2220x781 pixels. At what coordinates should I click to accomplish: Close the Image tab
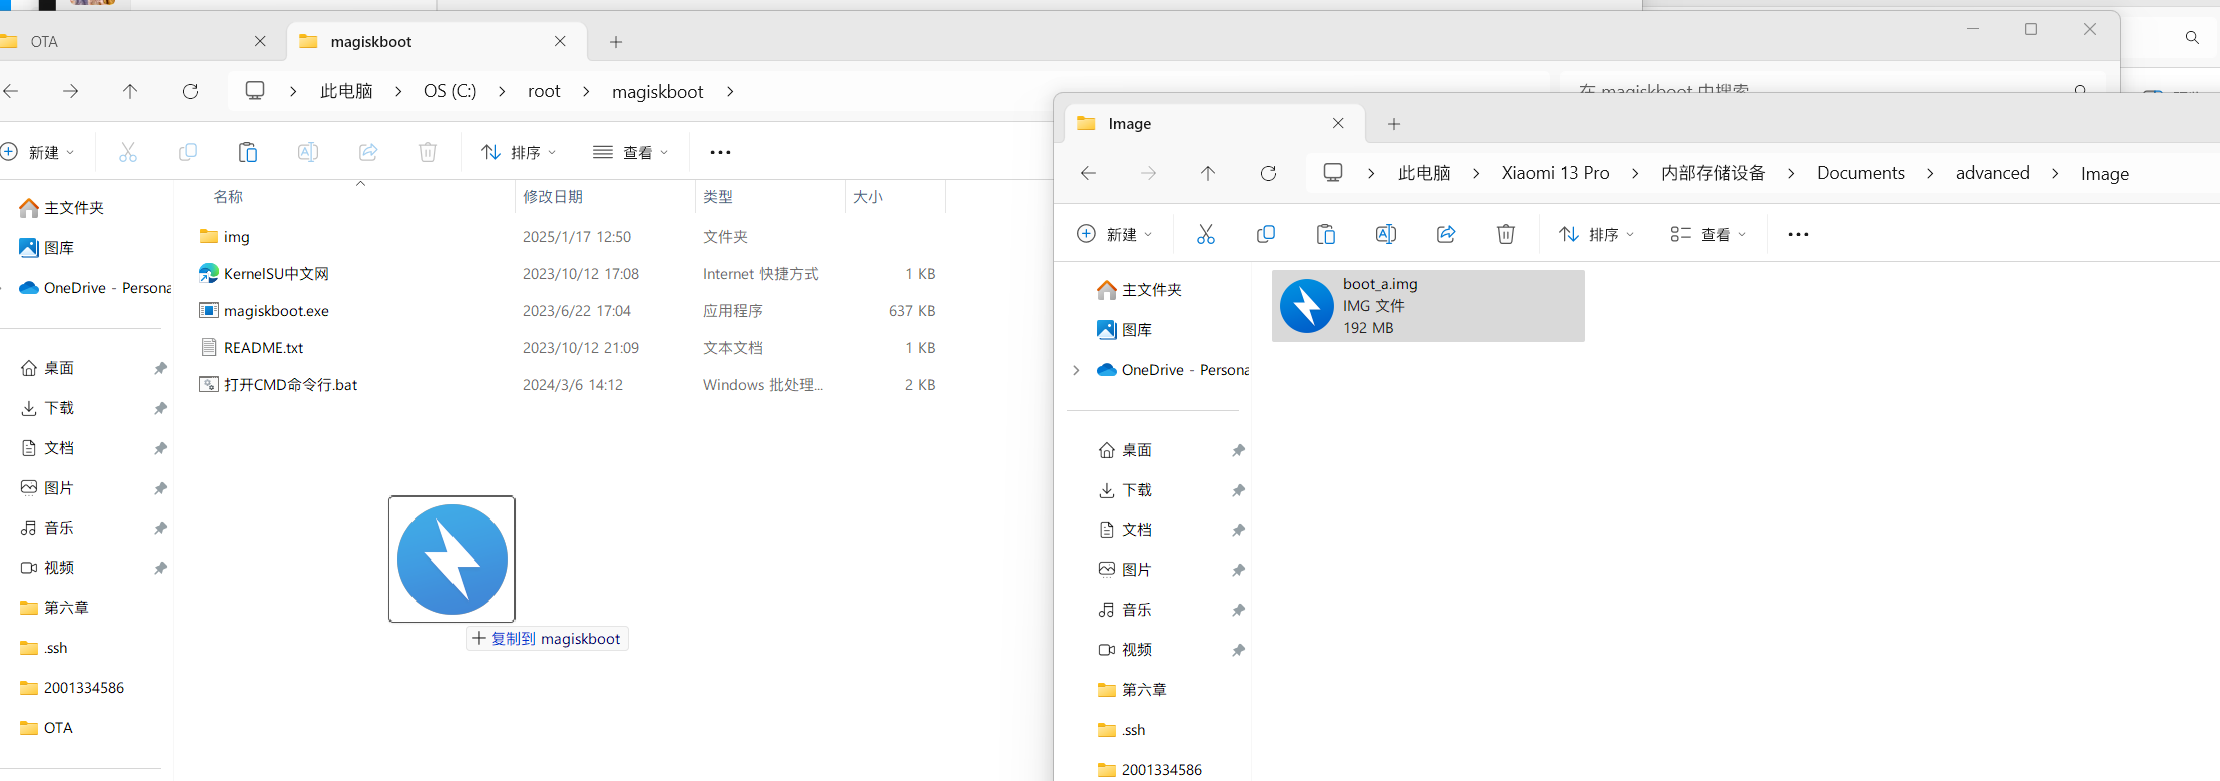(x=1338, y=123)
